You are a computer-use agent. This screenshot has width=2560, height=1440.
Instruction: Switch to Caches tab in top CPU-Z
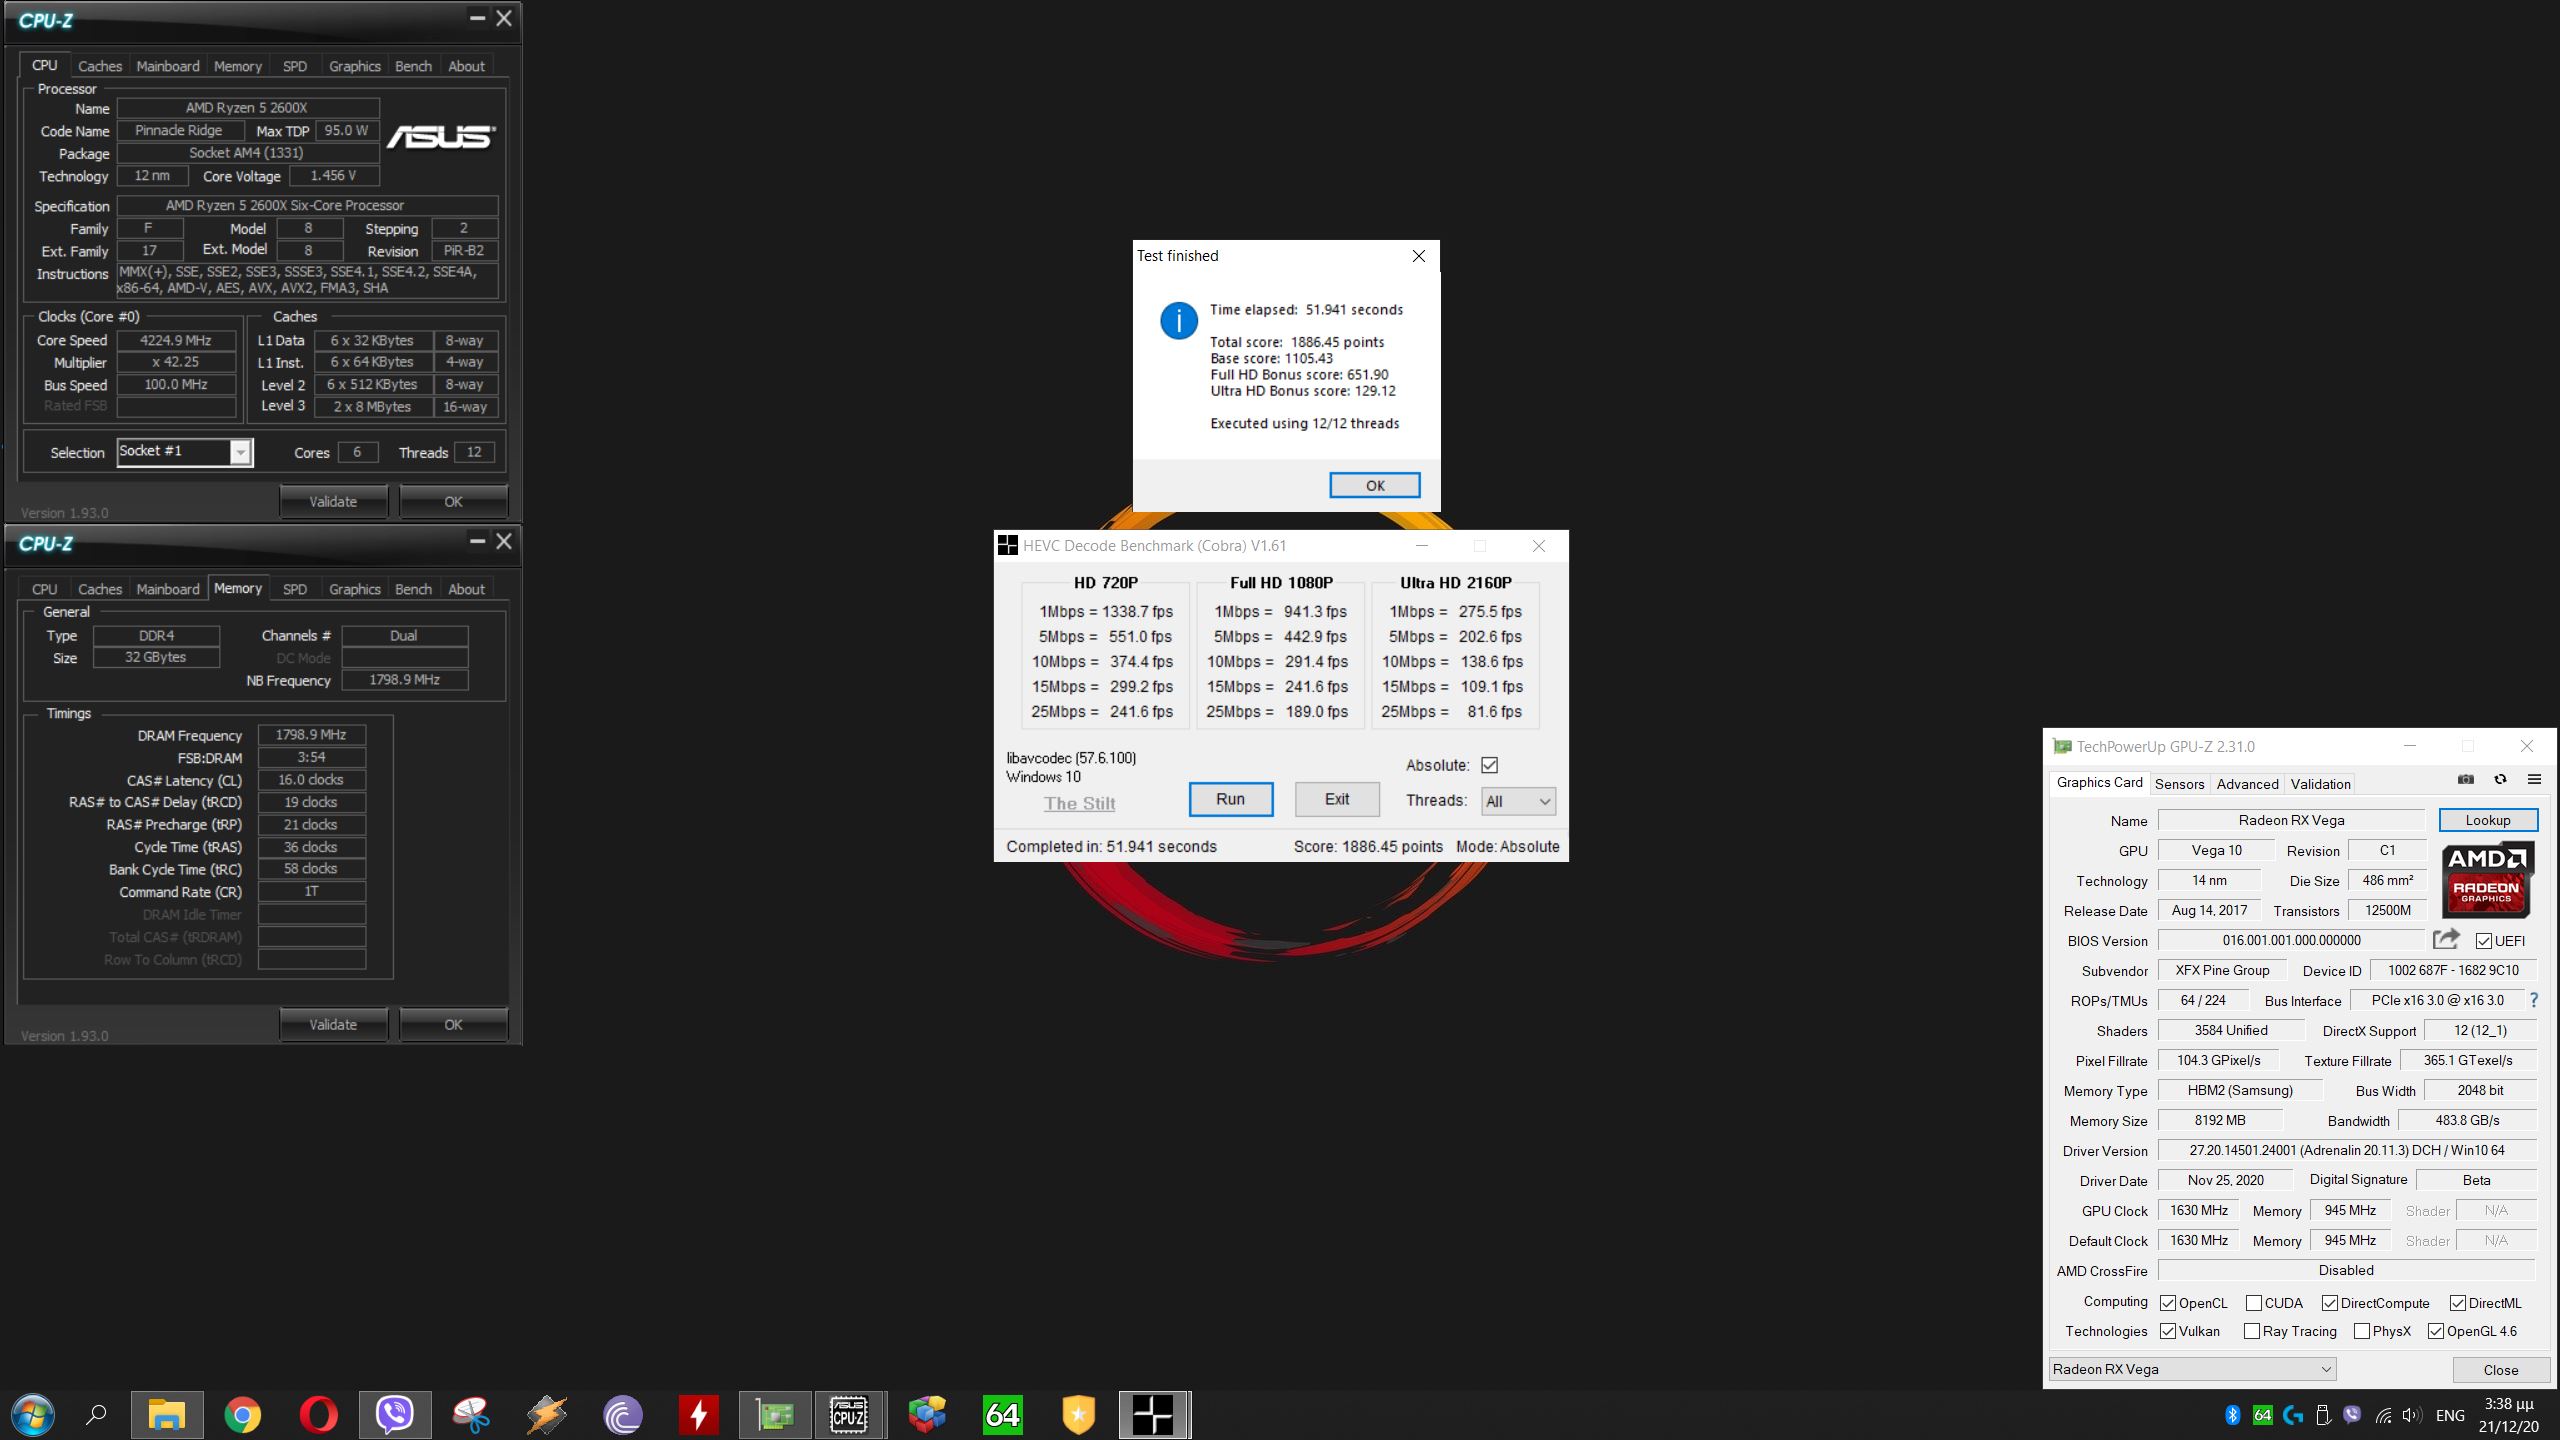point(100,66)
